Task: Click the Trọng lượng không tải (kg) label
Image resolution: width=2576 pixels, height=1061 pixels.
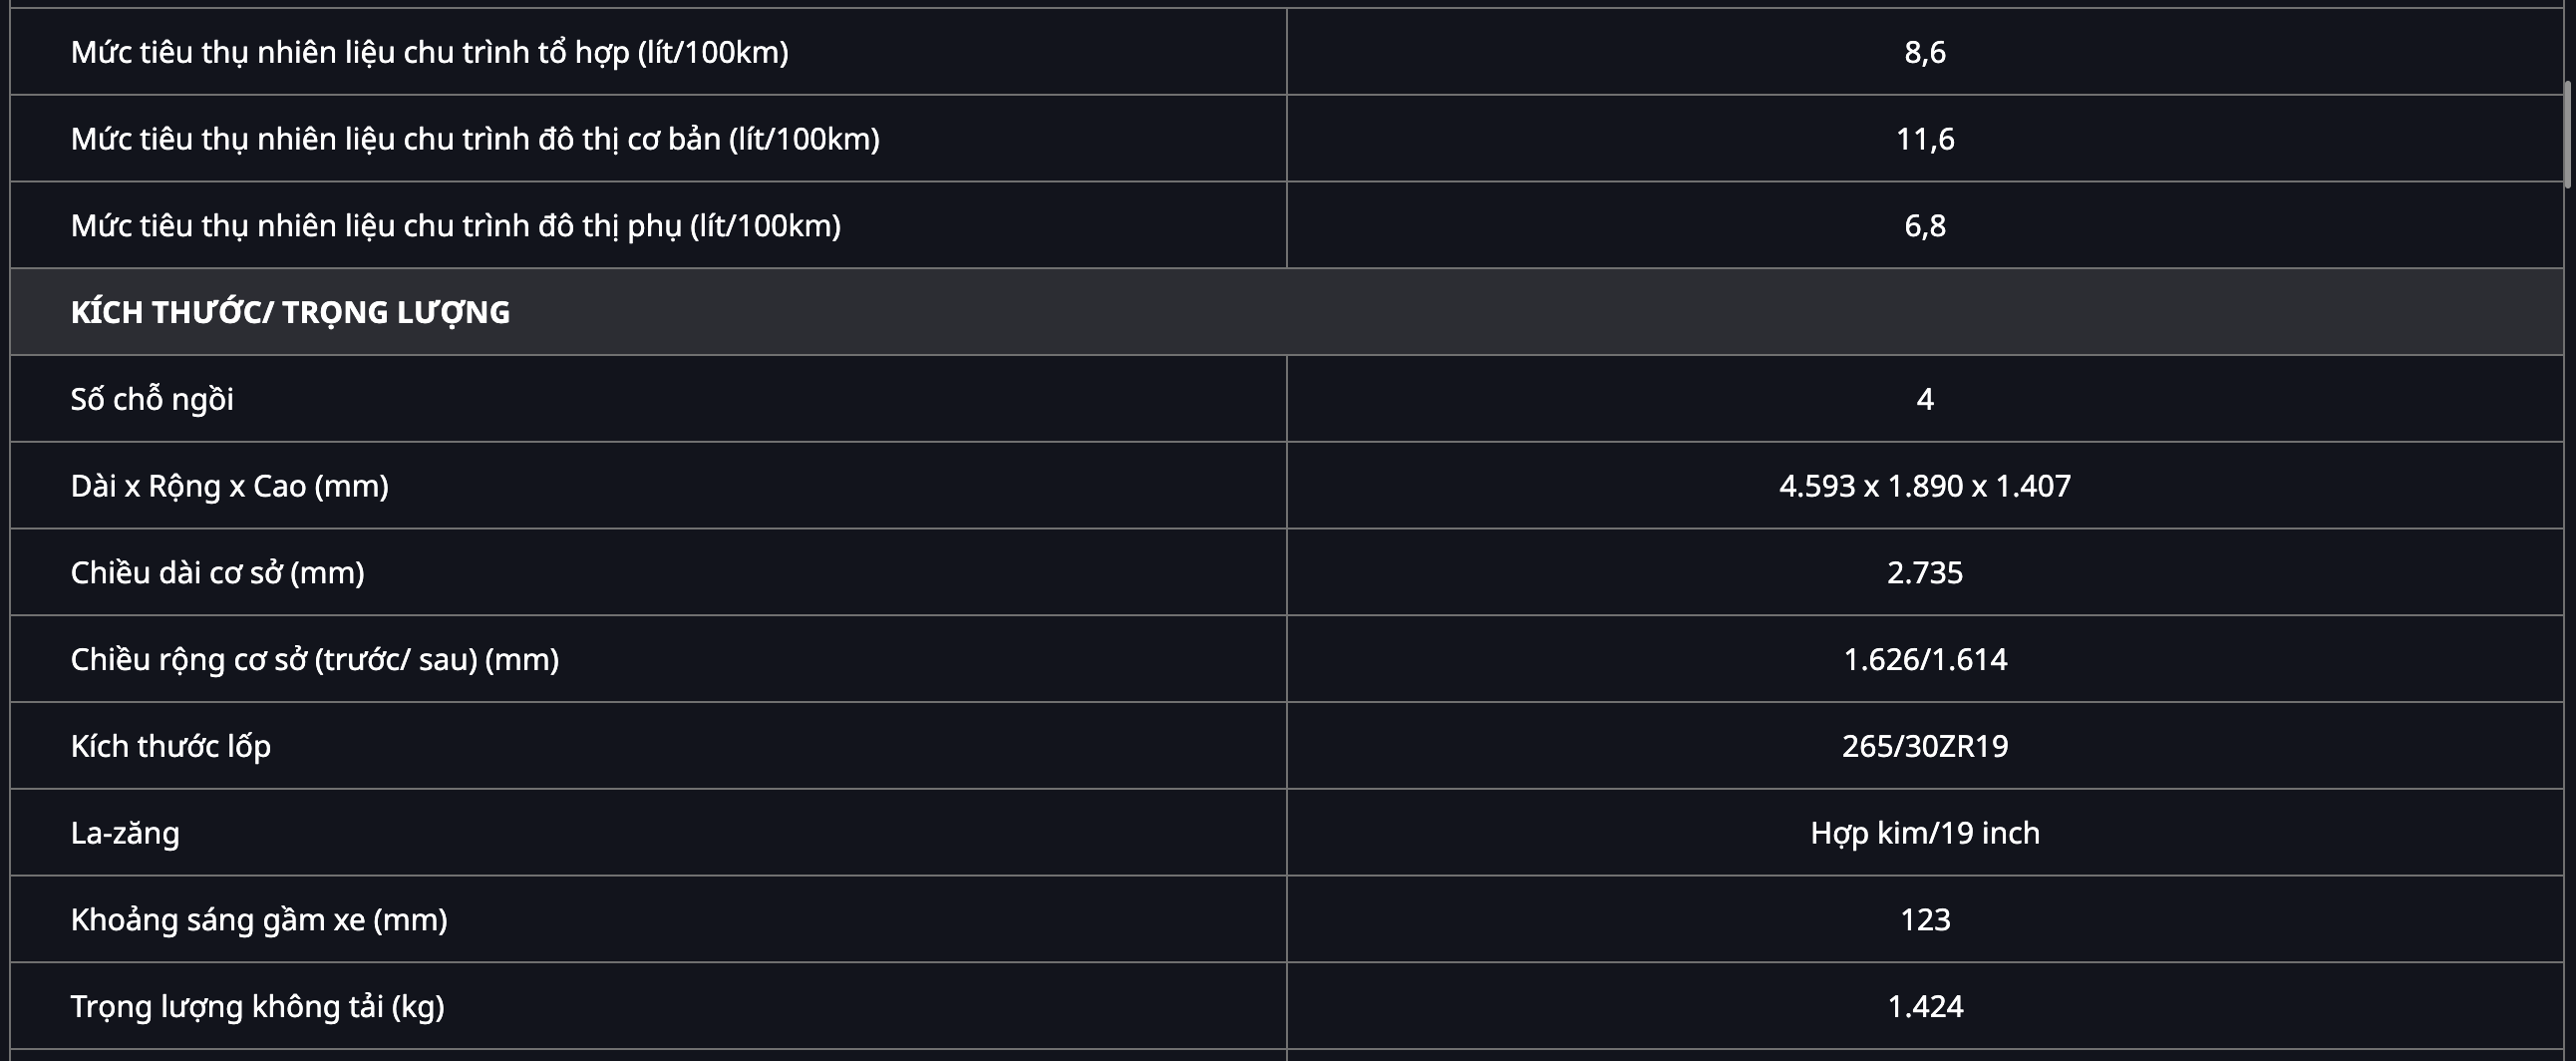Action: click(257, 1006)
